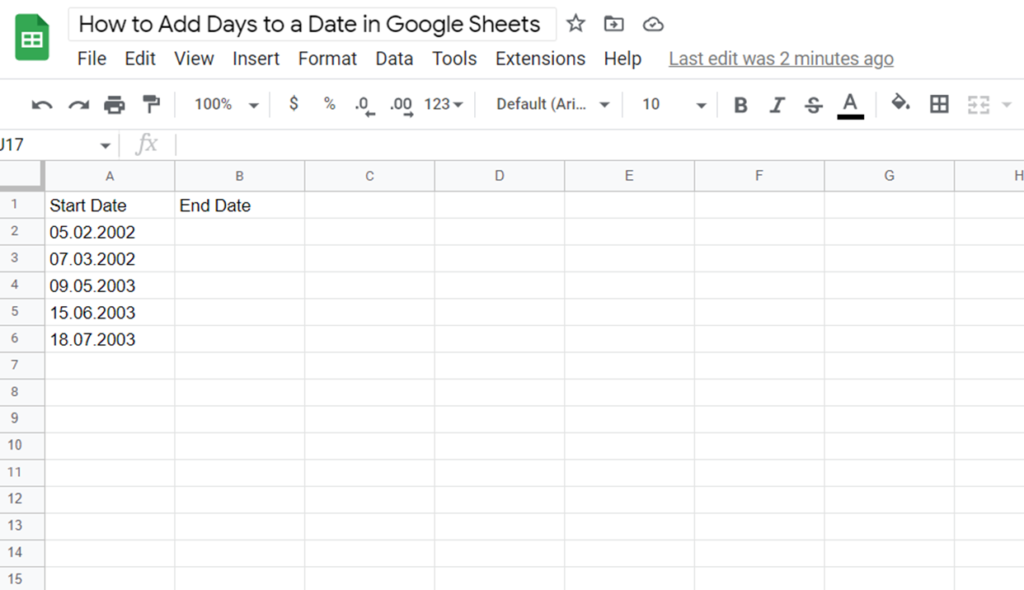Open the 100% zoom dropdown
1024x590 pixels.
pos(226,105)
